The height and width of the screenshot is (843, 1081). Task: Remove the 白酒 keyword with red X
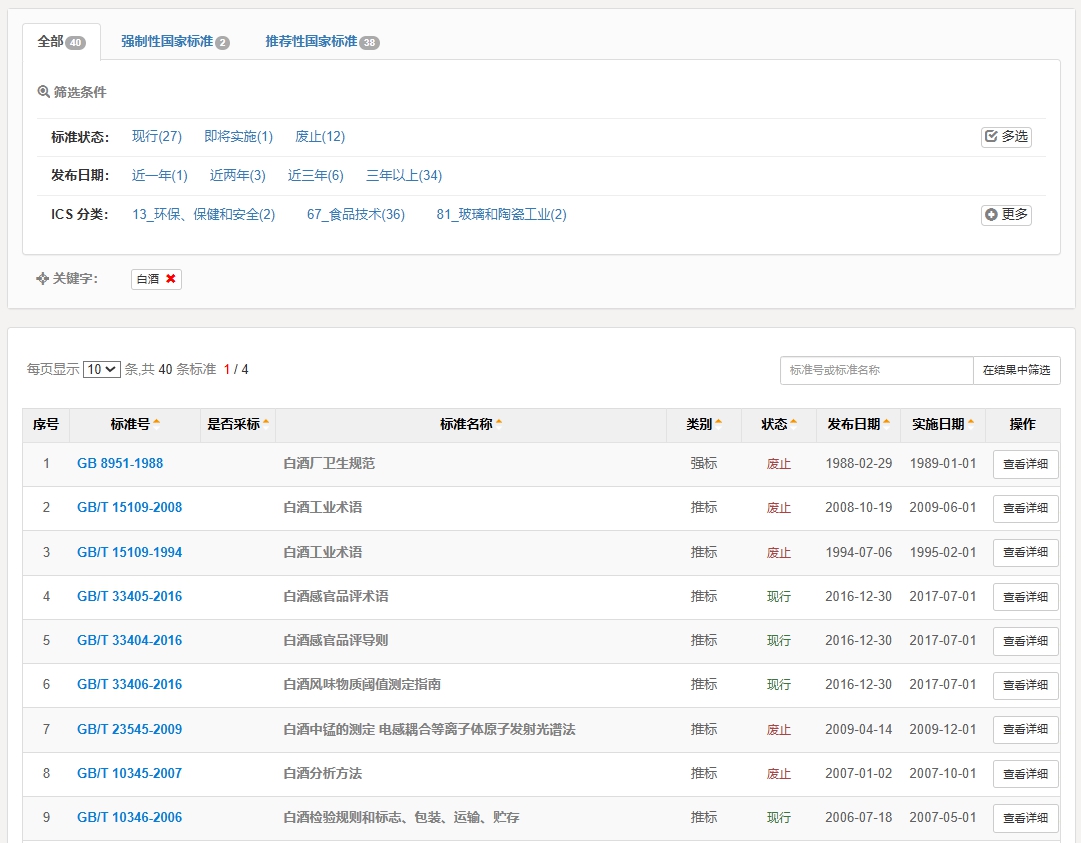click(x=170, y=278)
